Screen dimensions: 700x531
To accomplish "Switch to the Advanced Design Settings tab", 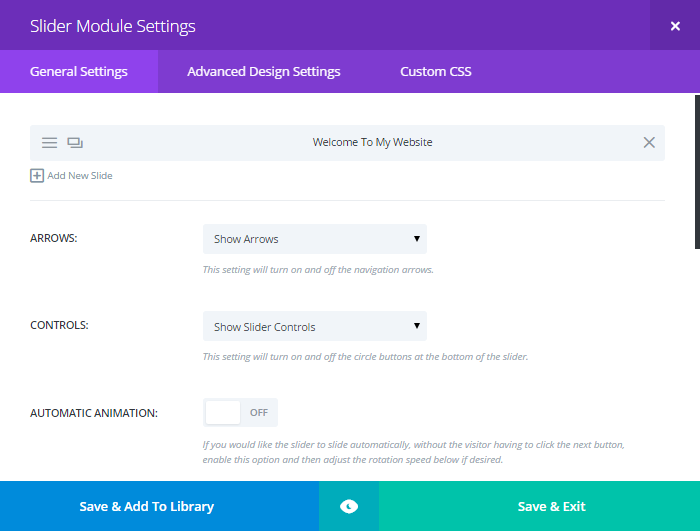I will (264, 71).
